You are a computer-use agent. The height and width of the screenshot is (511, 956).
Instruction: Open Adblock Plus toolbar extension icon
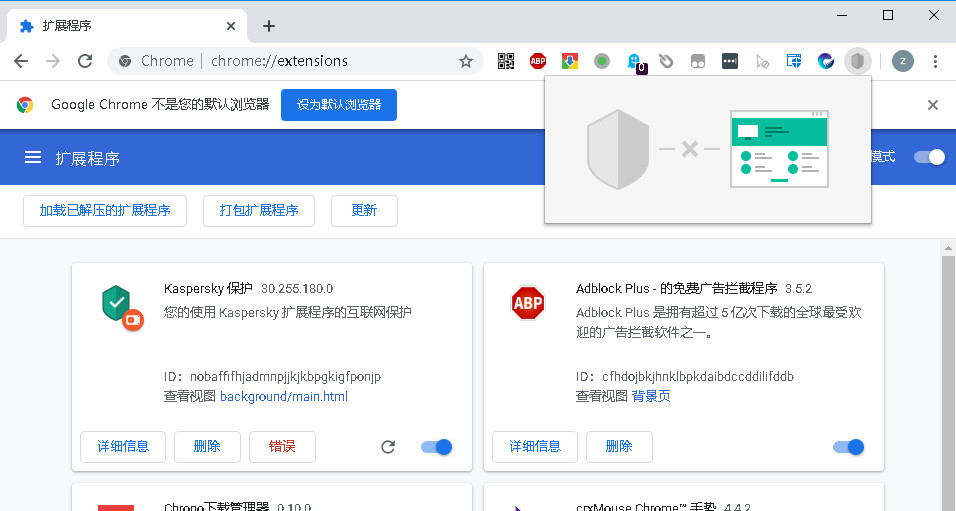(538, 61)
